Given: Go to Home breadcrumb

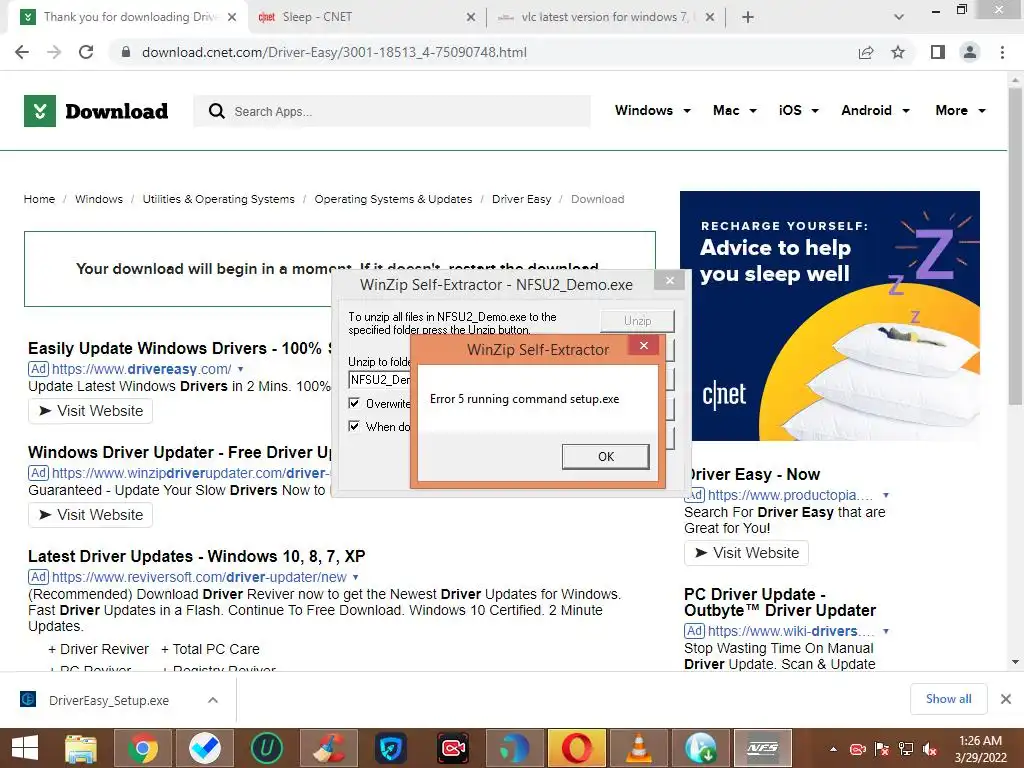Looking at the screenshot, I should click(39, 199).
